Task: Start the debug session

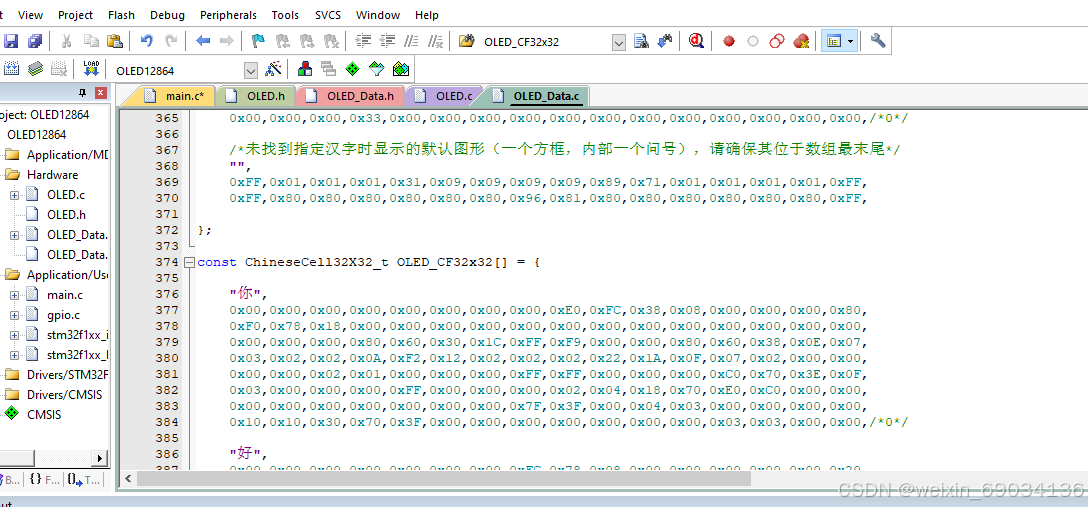Action: click(x=696, y=42)
